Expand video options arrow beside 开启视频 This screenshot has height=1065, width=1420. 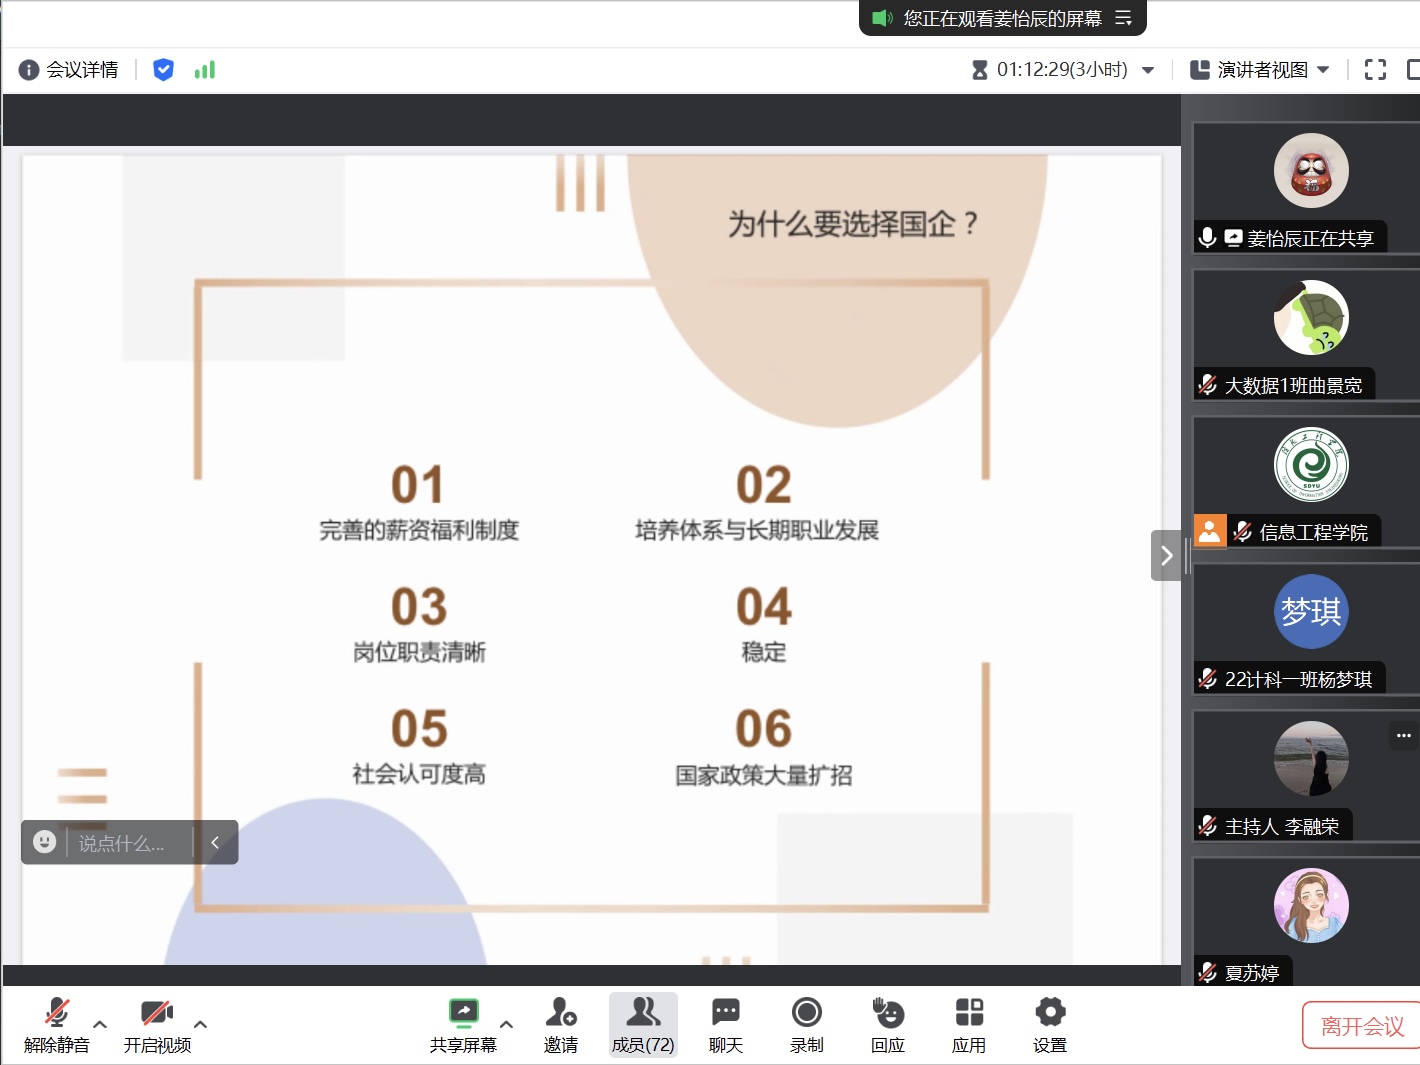200,1024
